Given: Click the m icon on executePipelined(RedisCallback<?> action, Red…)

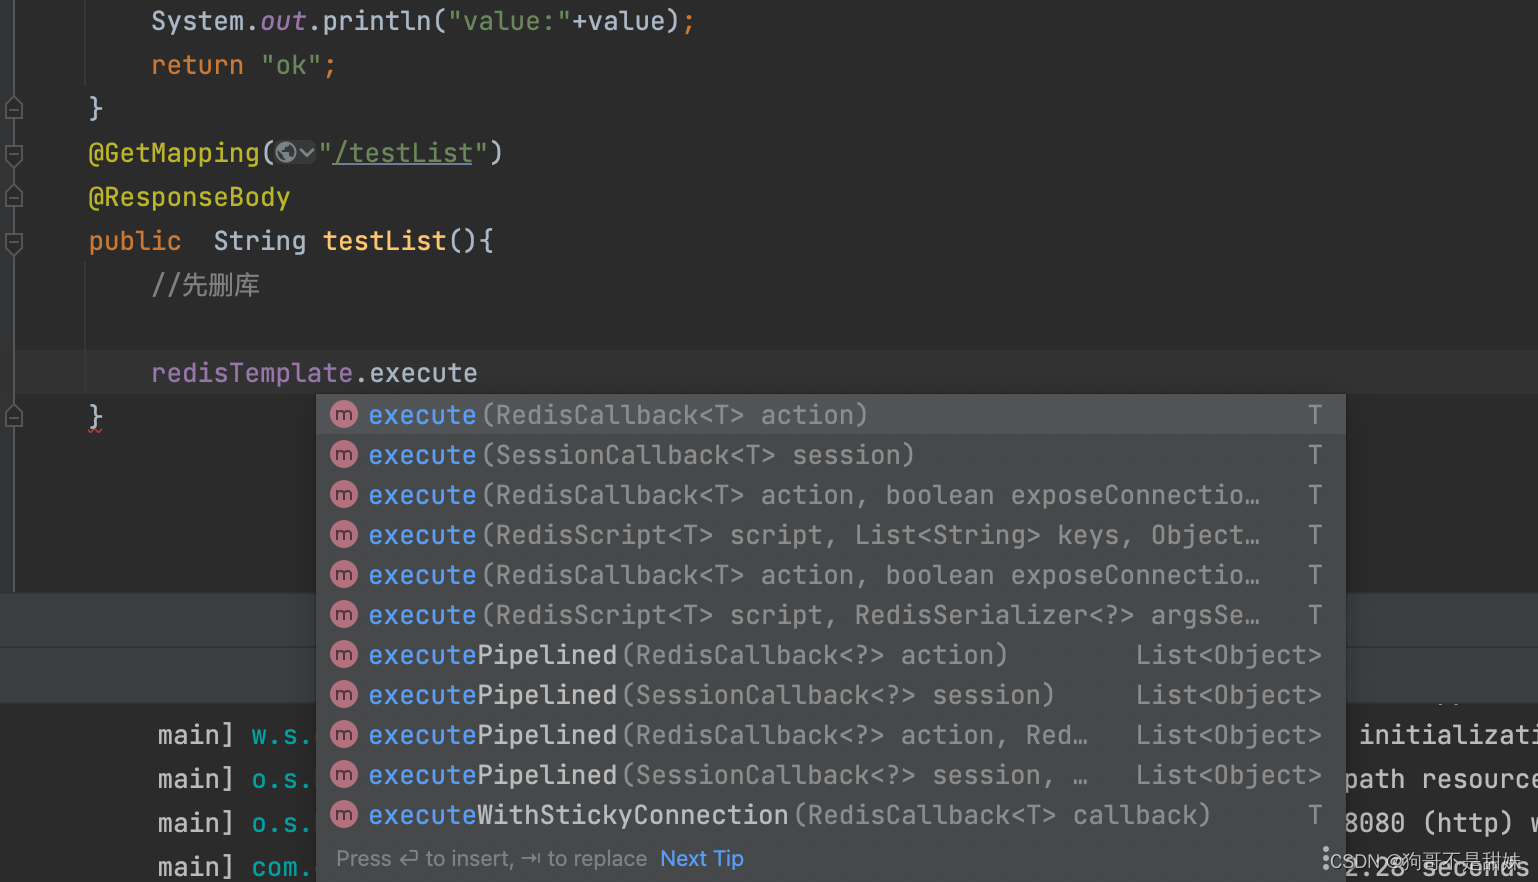Looking at the screenshot, I should 344,734.
